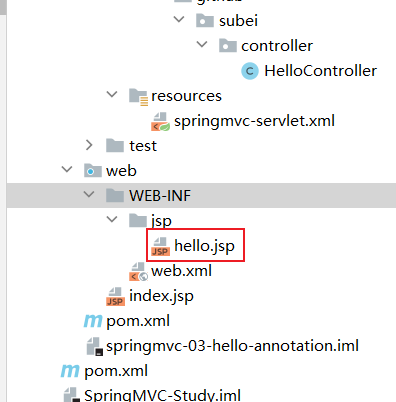Viewport: 396px width, 402px height.
Task: Click the web.xml file icon
Action: pos(138,272)
